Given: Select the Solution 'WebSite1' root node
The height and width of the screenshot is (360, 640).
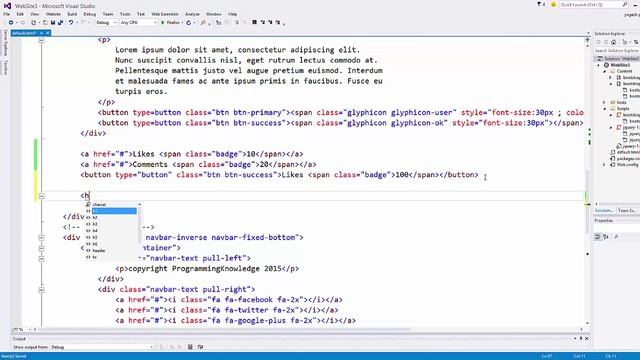Looking at the screenshot, I should [x=620, y=58].
